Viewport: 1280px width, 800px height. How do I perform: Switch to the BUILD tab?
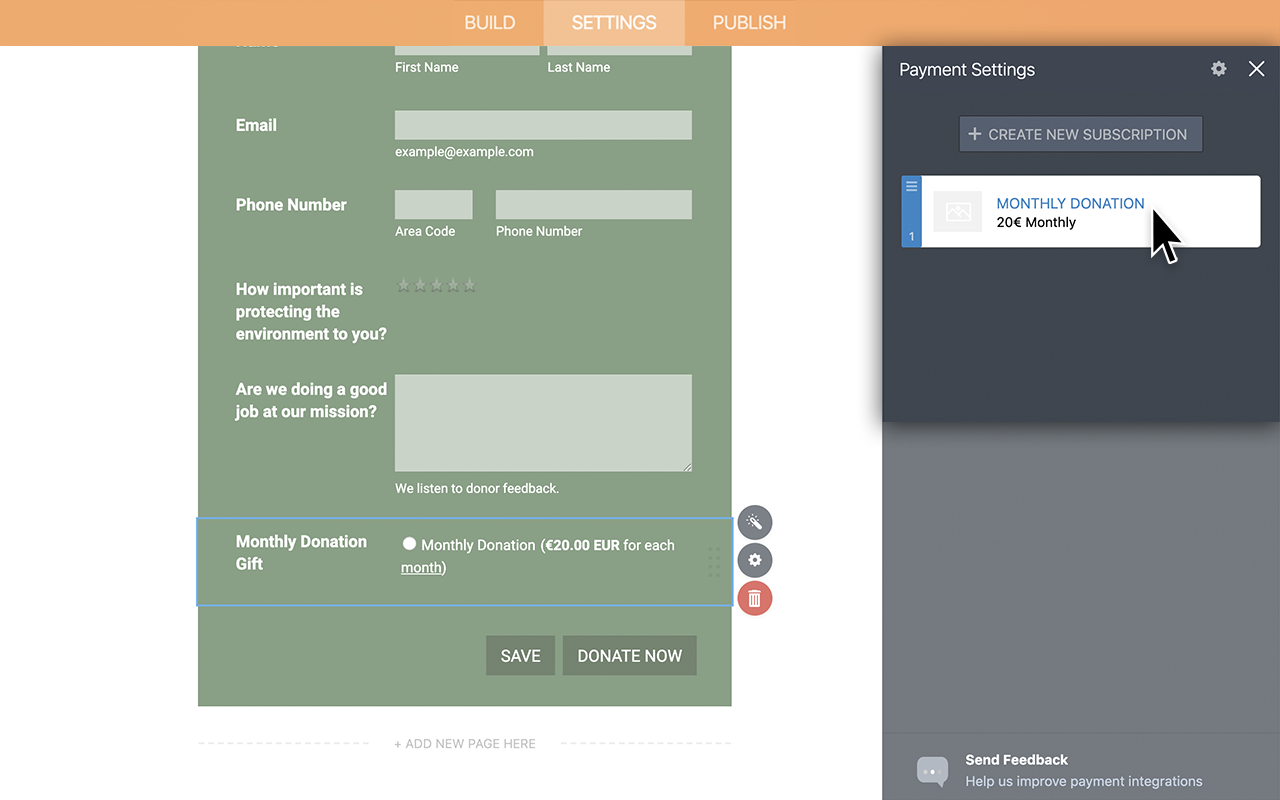pyautogui.click(x=489, y=22)
